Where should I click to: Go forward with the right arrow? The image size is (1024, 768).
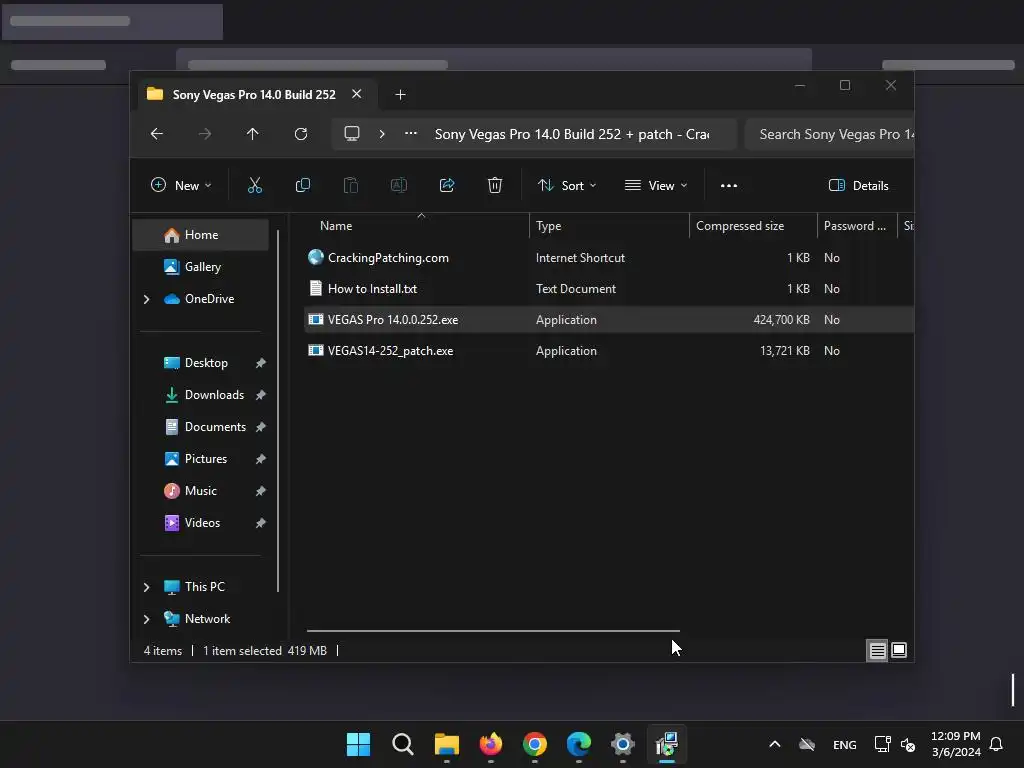[x=205, y=134]
